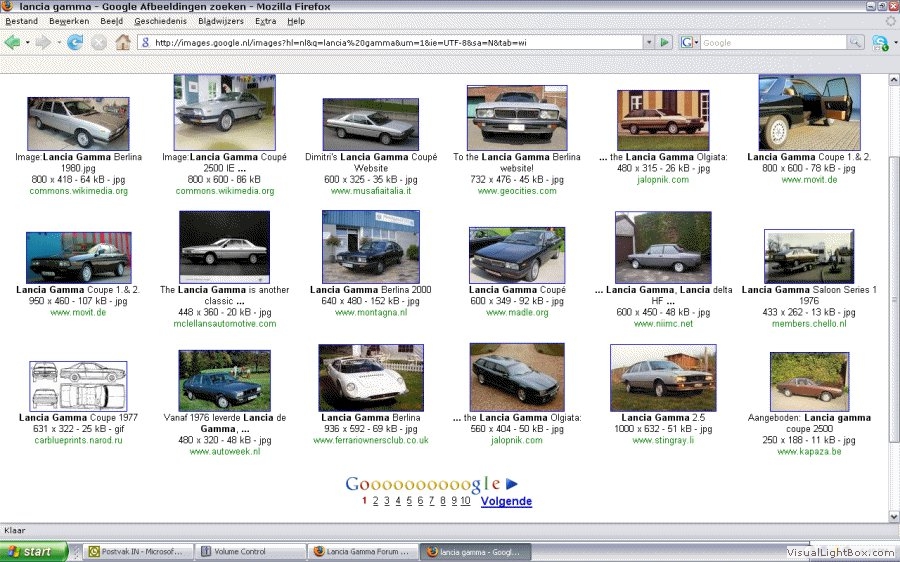Screen dimensions: 900x562
Task: Open the Extra menu
Action: click(265, 21)
